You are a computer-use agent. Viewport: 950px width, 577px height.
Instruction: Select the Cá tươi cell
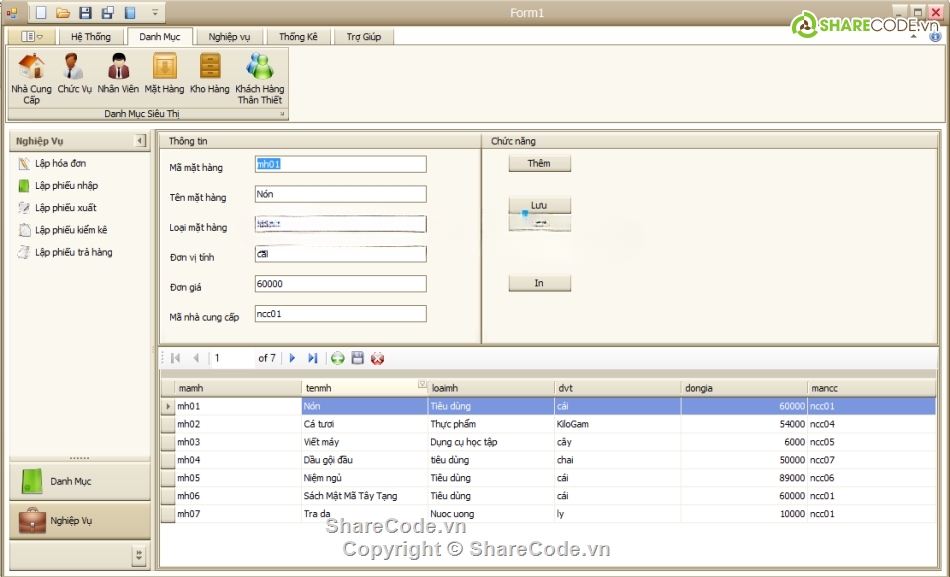tap(364, 424)
